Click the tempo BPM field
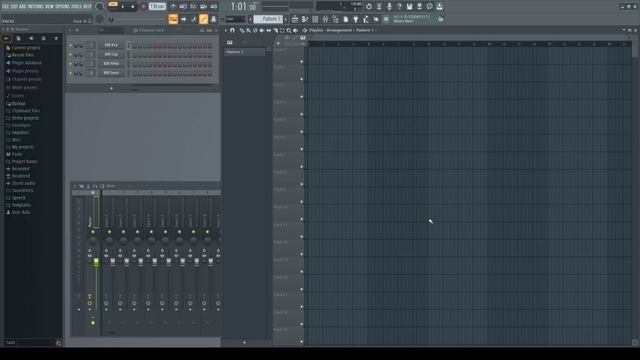 [157, 7]
